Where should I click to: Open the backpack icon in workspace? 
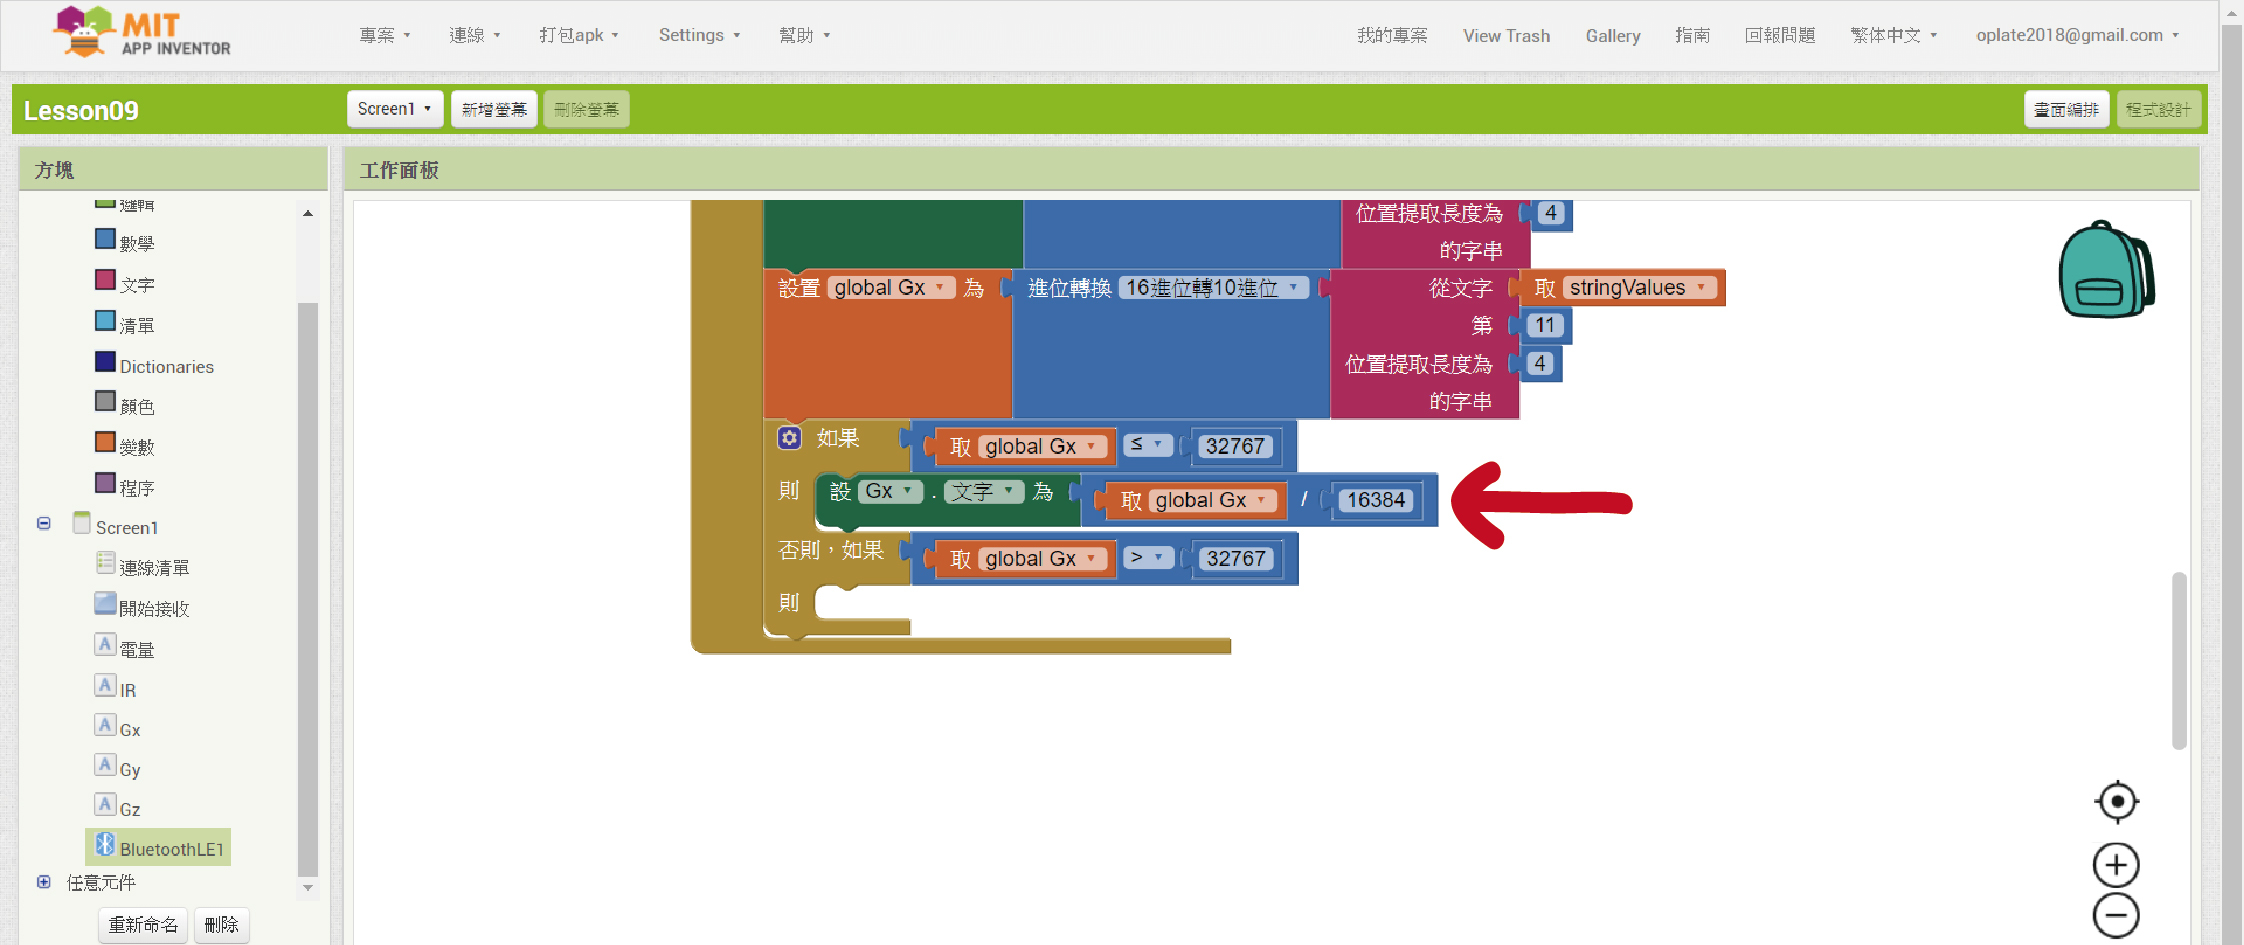pos(2105,271)
